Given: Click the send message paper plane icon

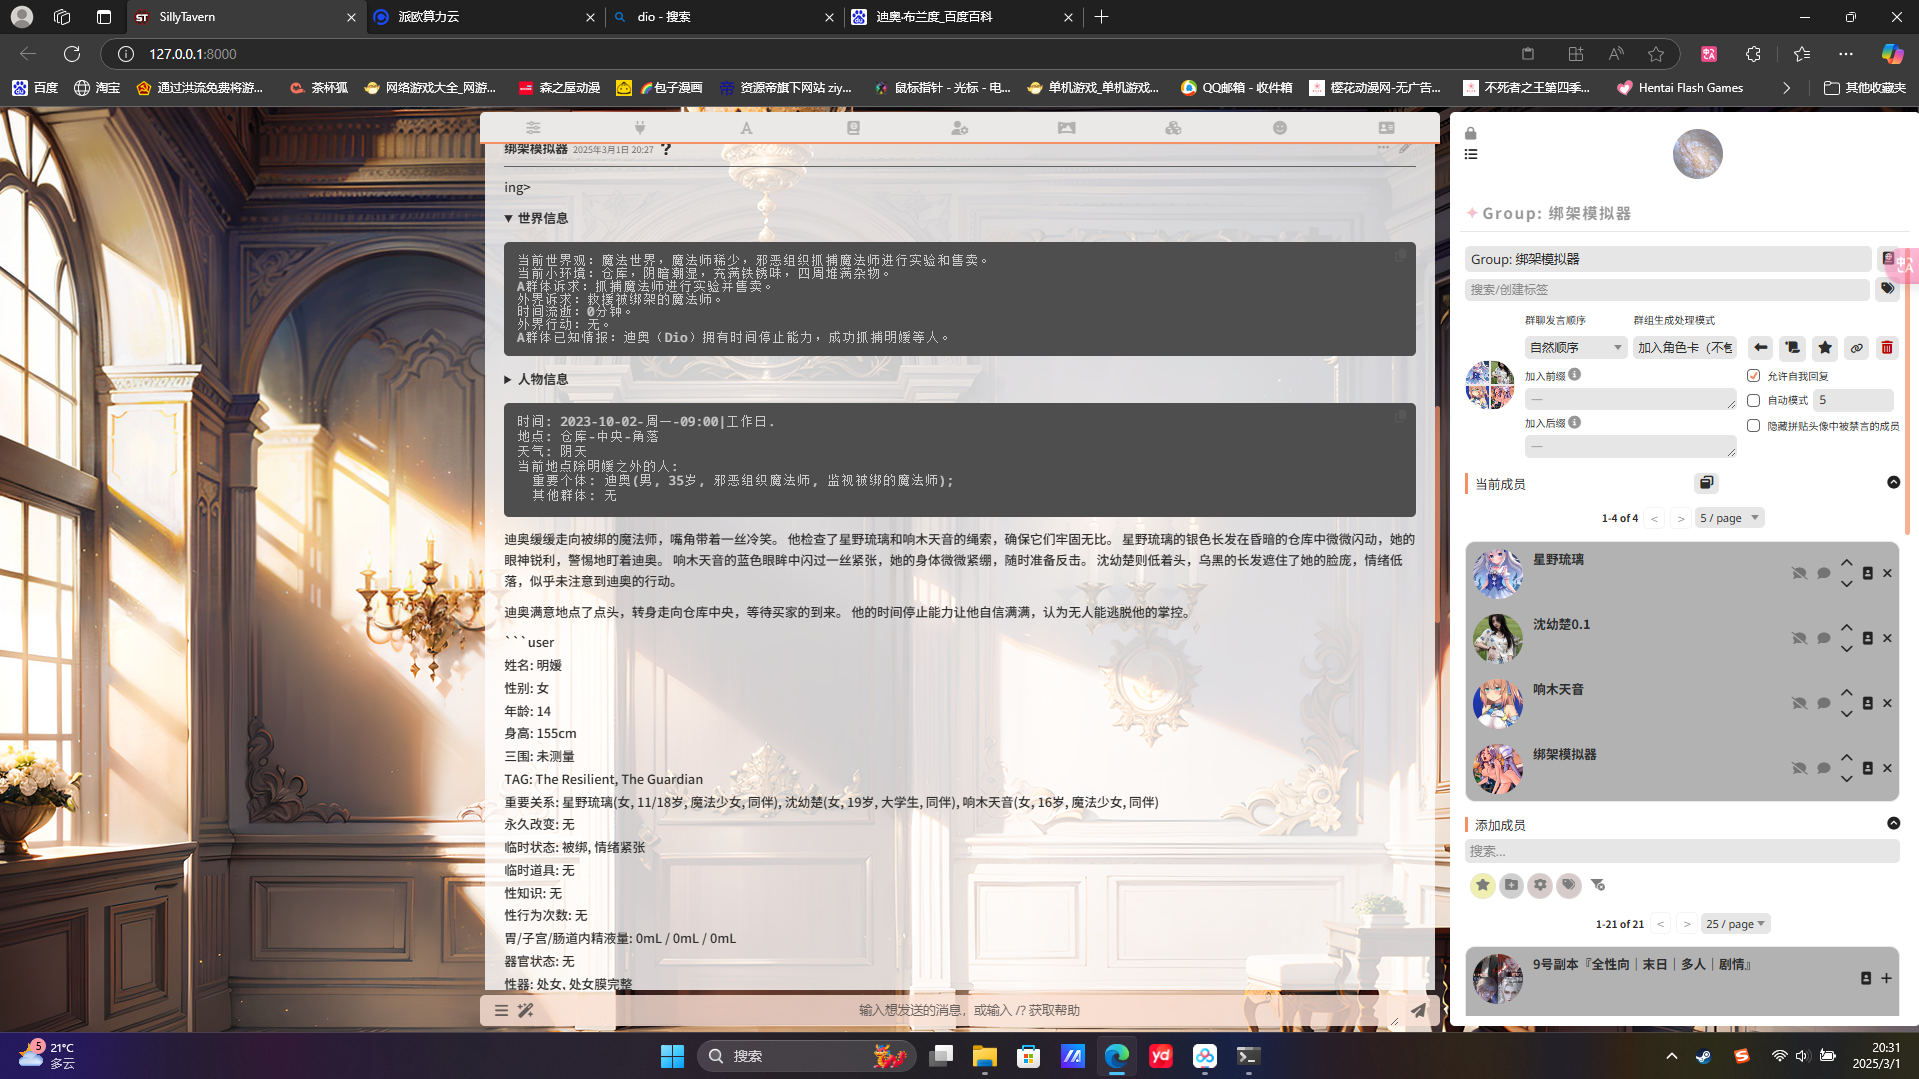Looking at the screenshot, I should pyautogui.click(x=1418, y=1010).
